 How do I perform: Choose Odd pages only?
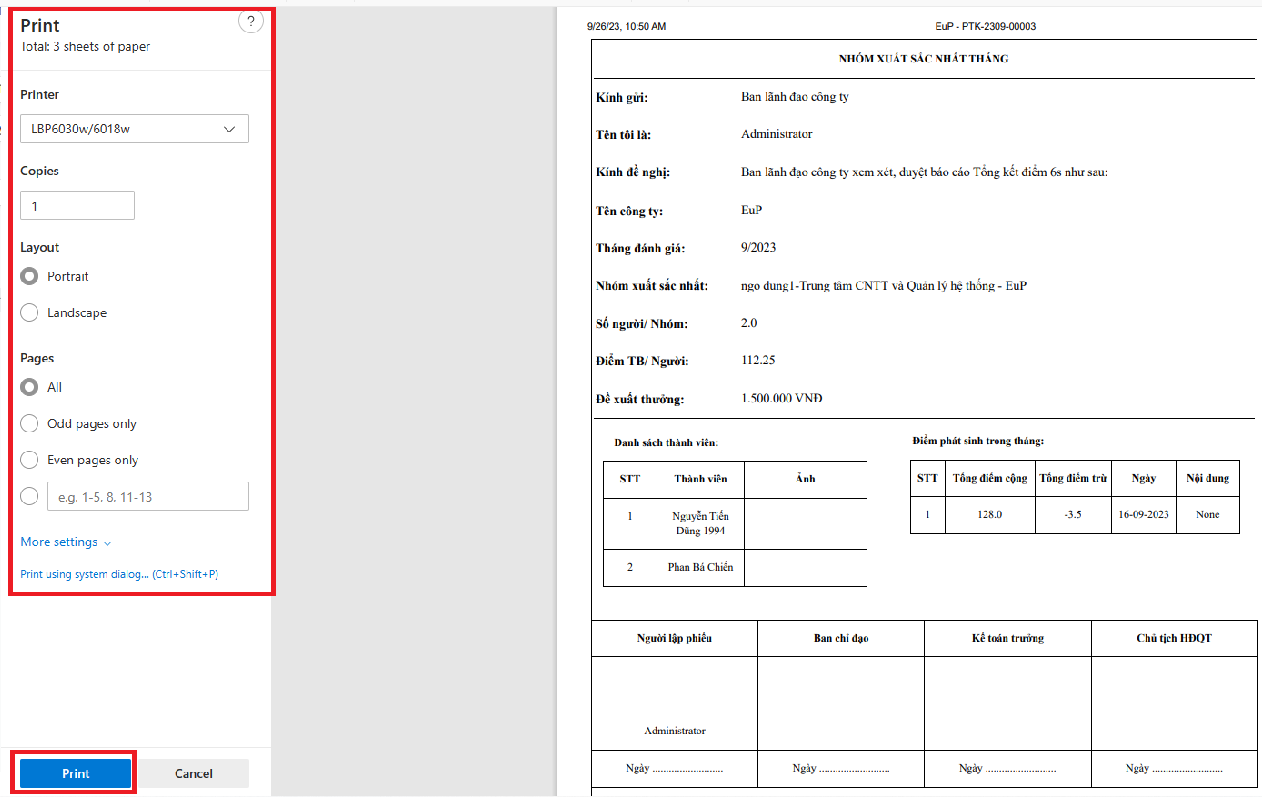30,424
